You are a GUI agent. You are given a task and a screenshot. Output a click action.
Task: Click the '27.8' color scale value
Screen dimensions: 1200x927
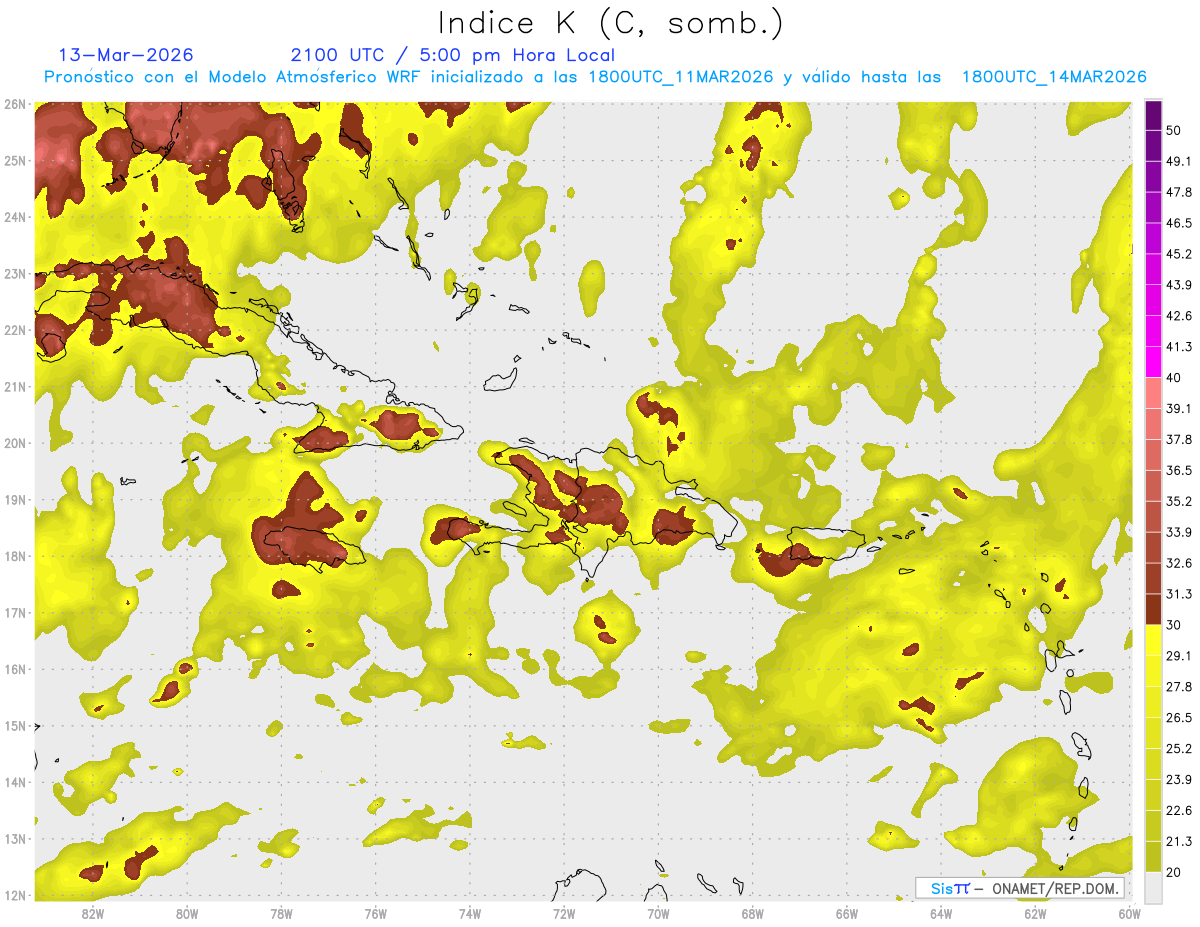[x=1179, y=687]
